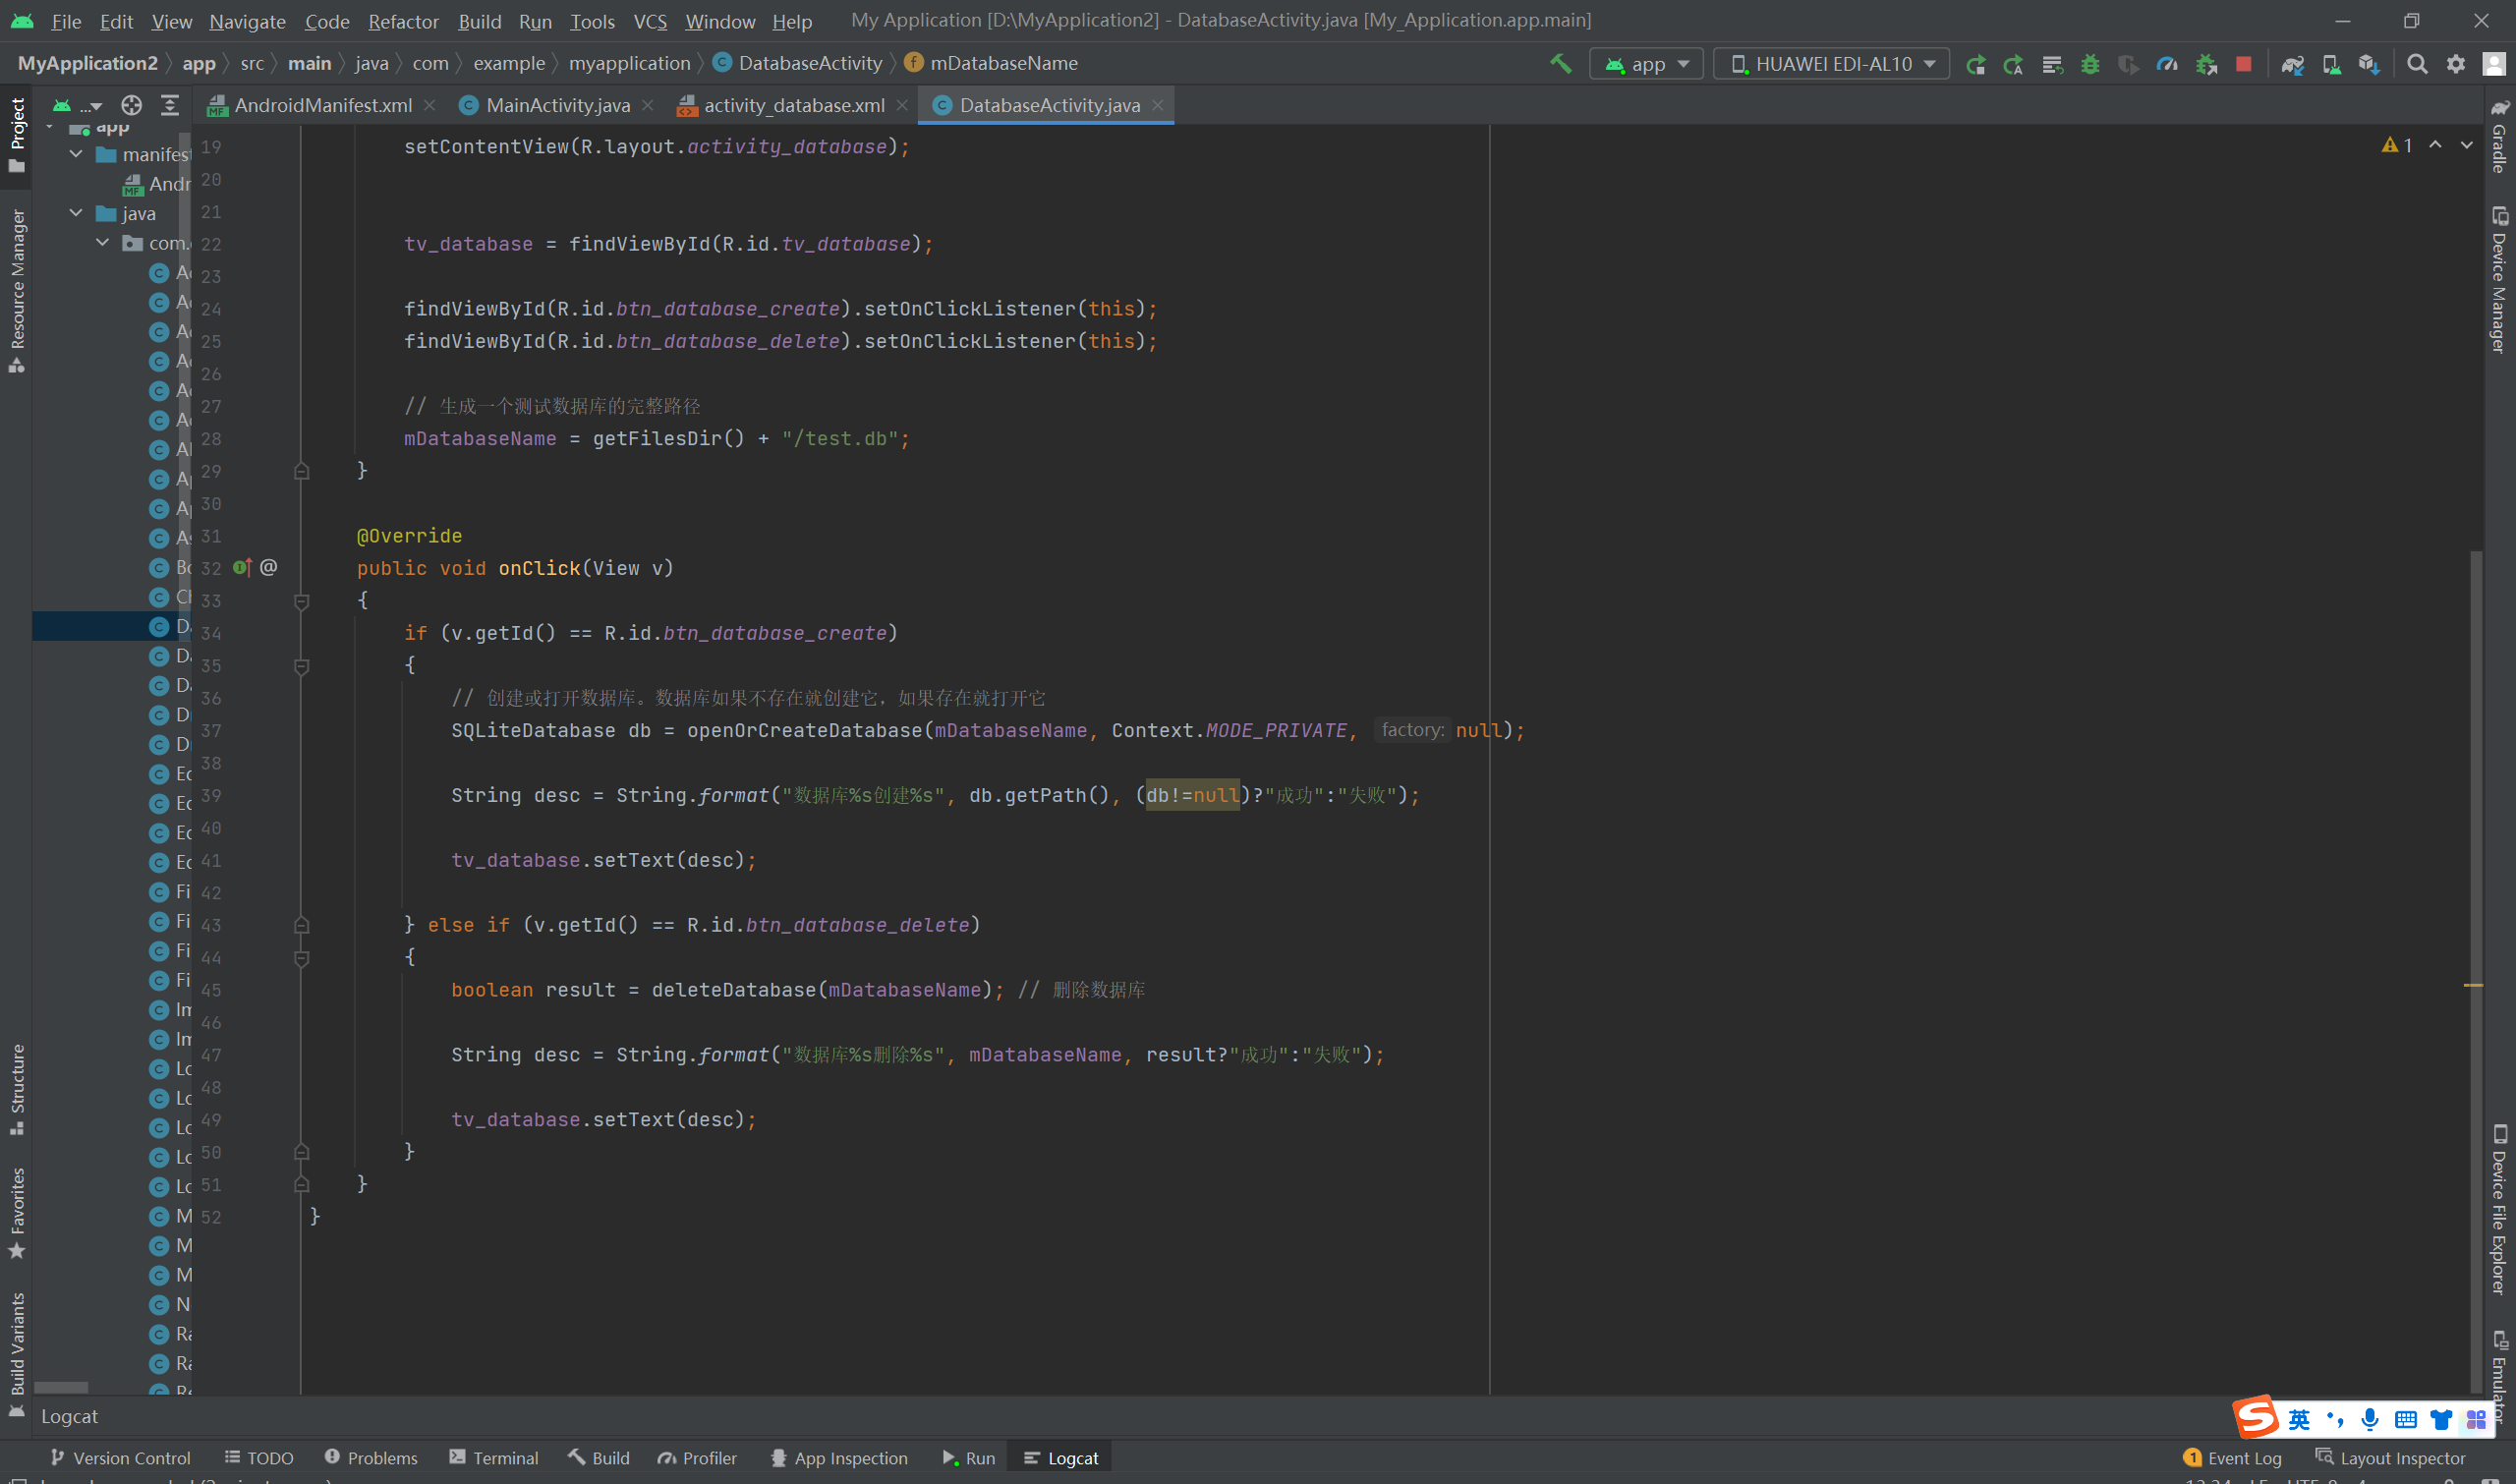Click select opened file target icon
Screen dimensions: 2516x1484
[131, 105]
